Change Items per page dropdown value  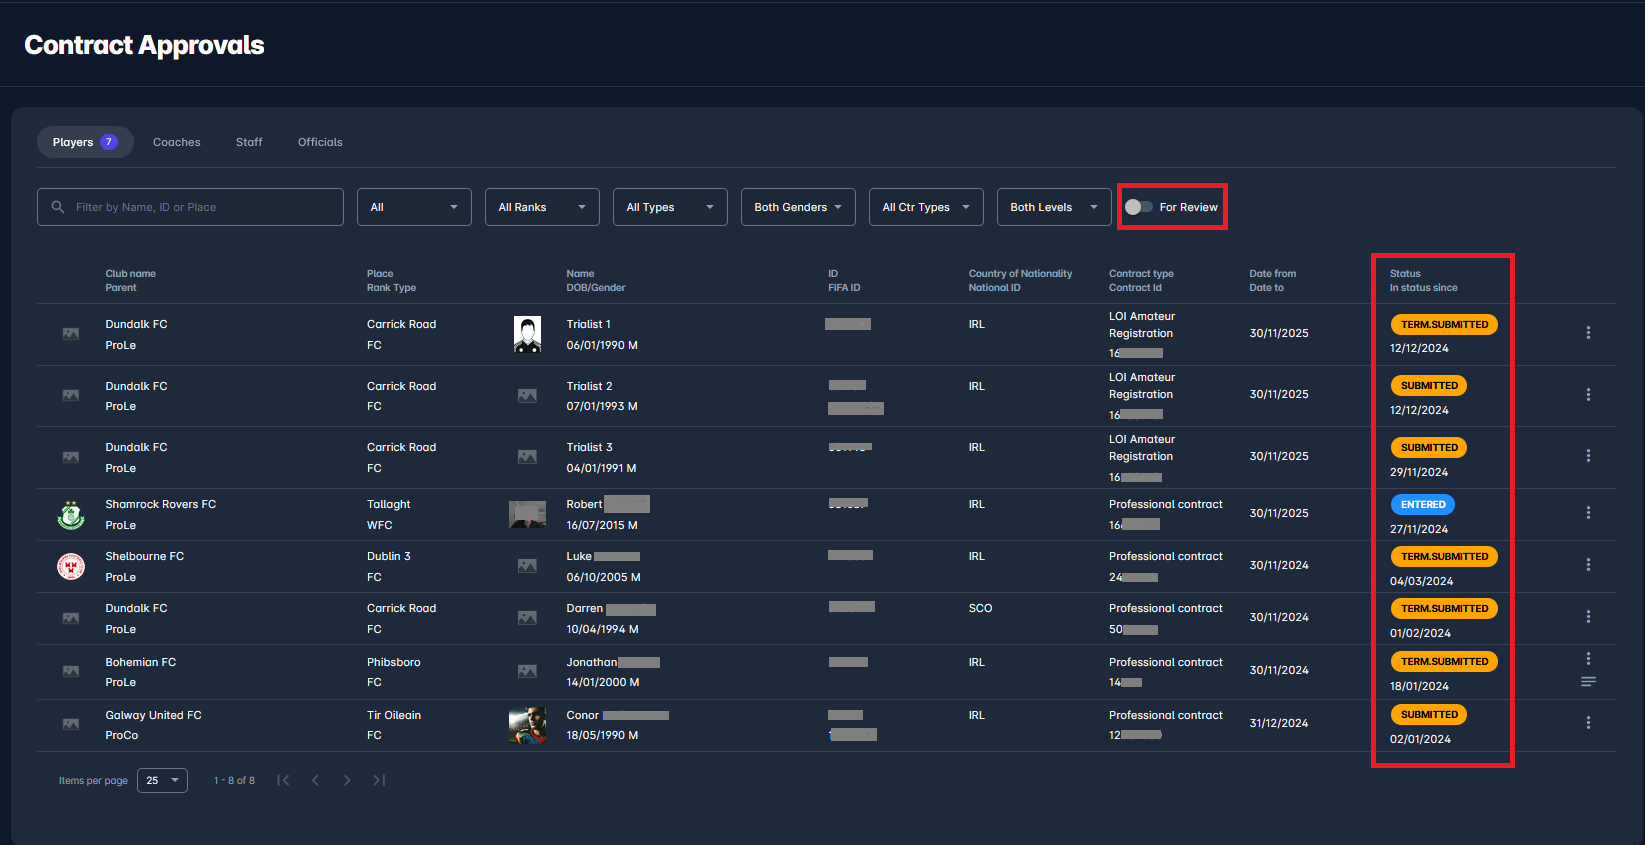tap(162, 780)
